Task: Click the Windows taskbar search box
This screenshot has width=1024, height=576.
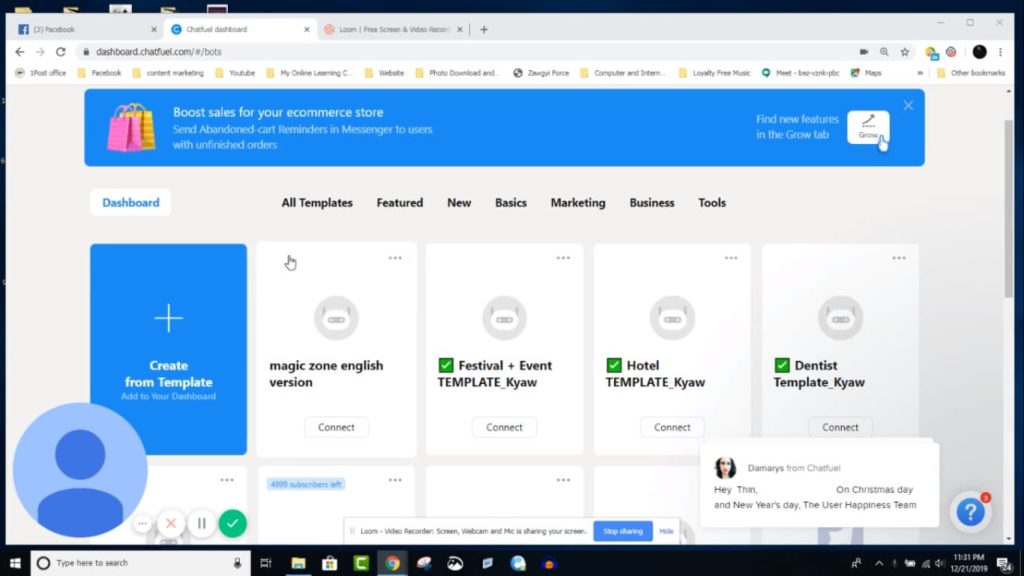Action: pos(140,563)
